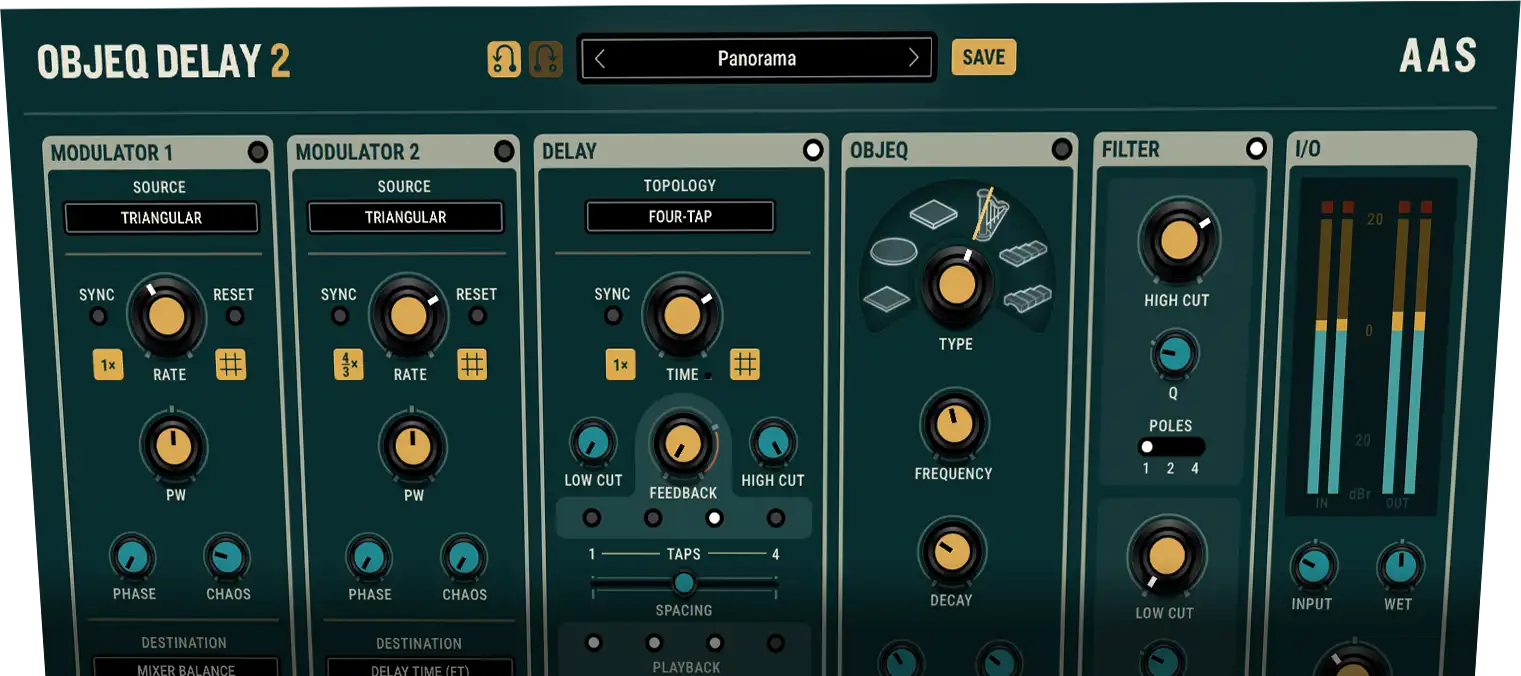This screenshot has height=676, width=1521.
Task: Click the SAVE button
Action: 983,57
